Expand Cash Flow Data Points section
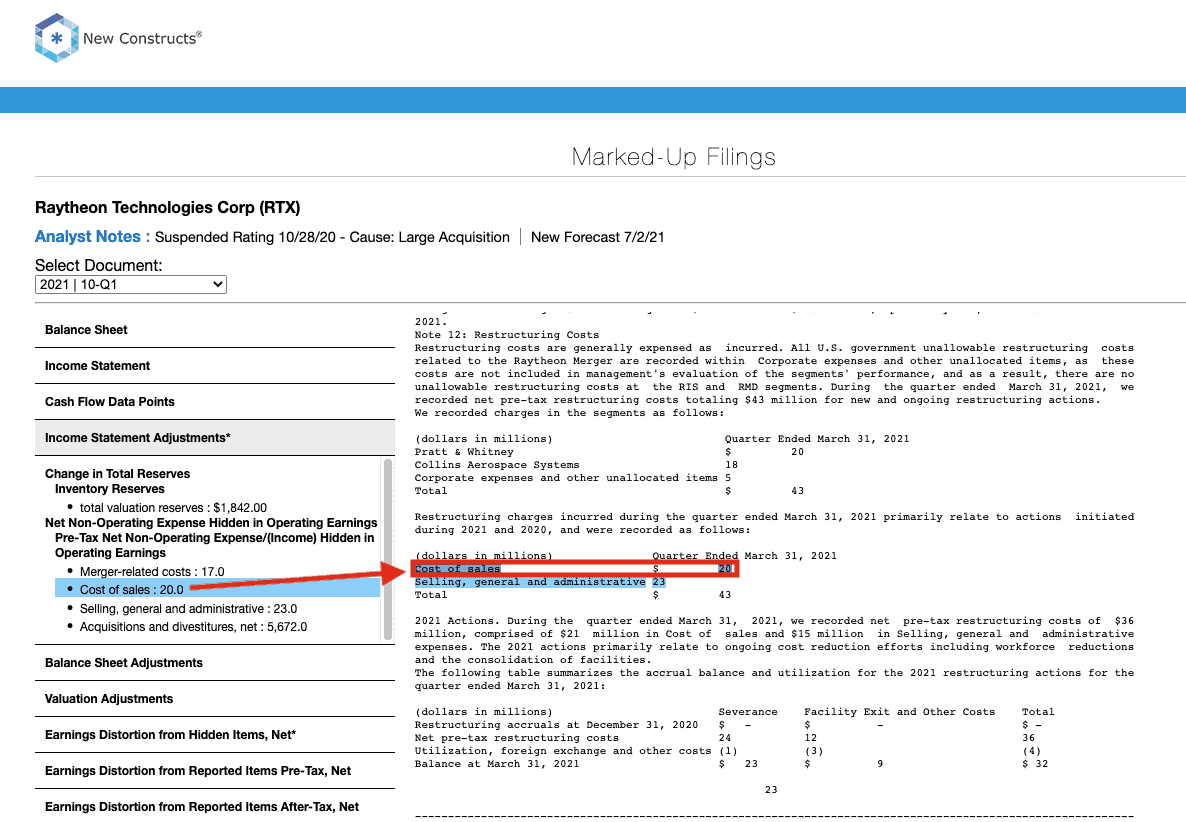Screen dimensions: 1186x822 click(215, 402)
